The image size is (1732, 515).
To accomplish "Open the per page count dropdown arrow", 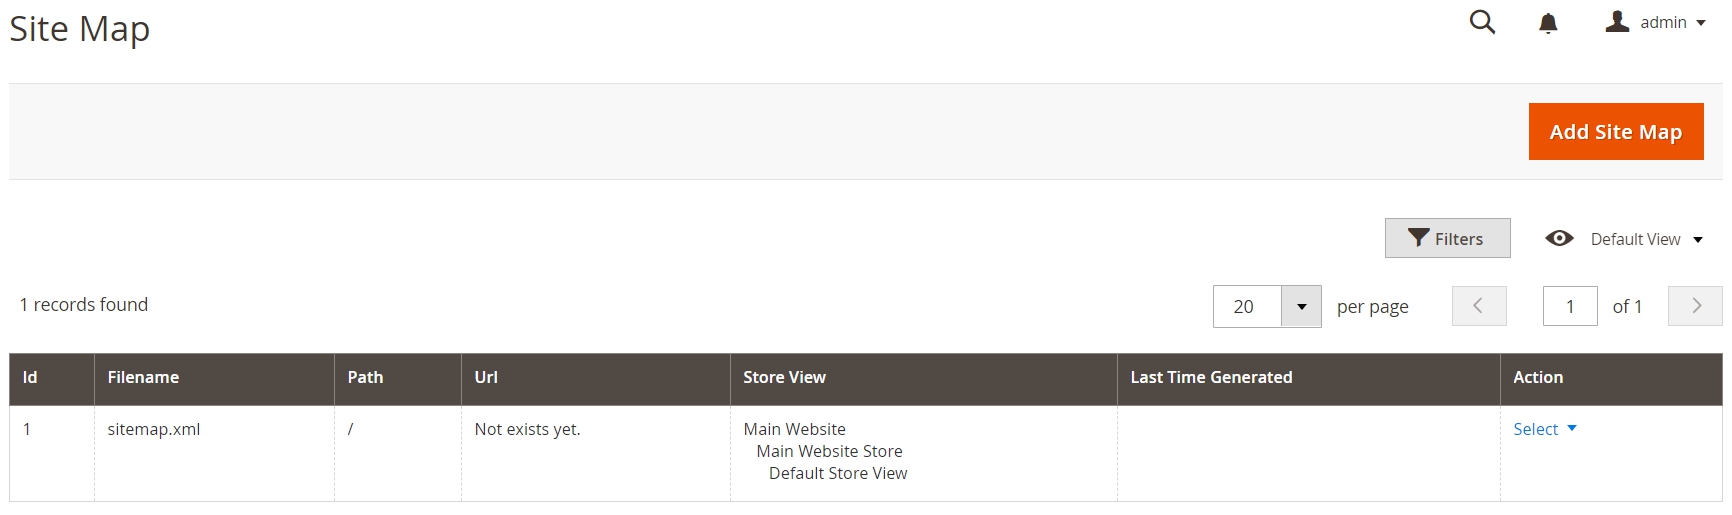I will [1301, 306].
